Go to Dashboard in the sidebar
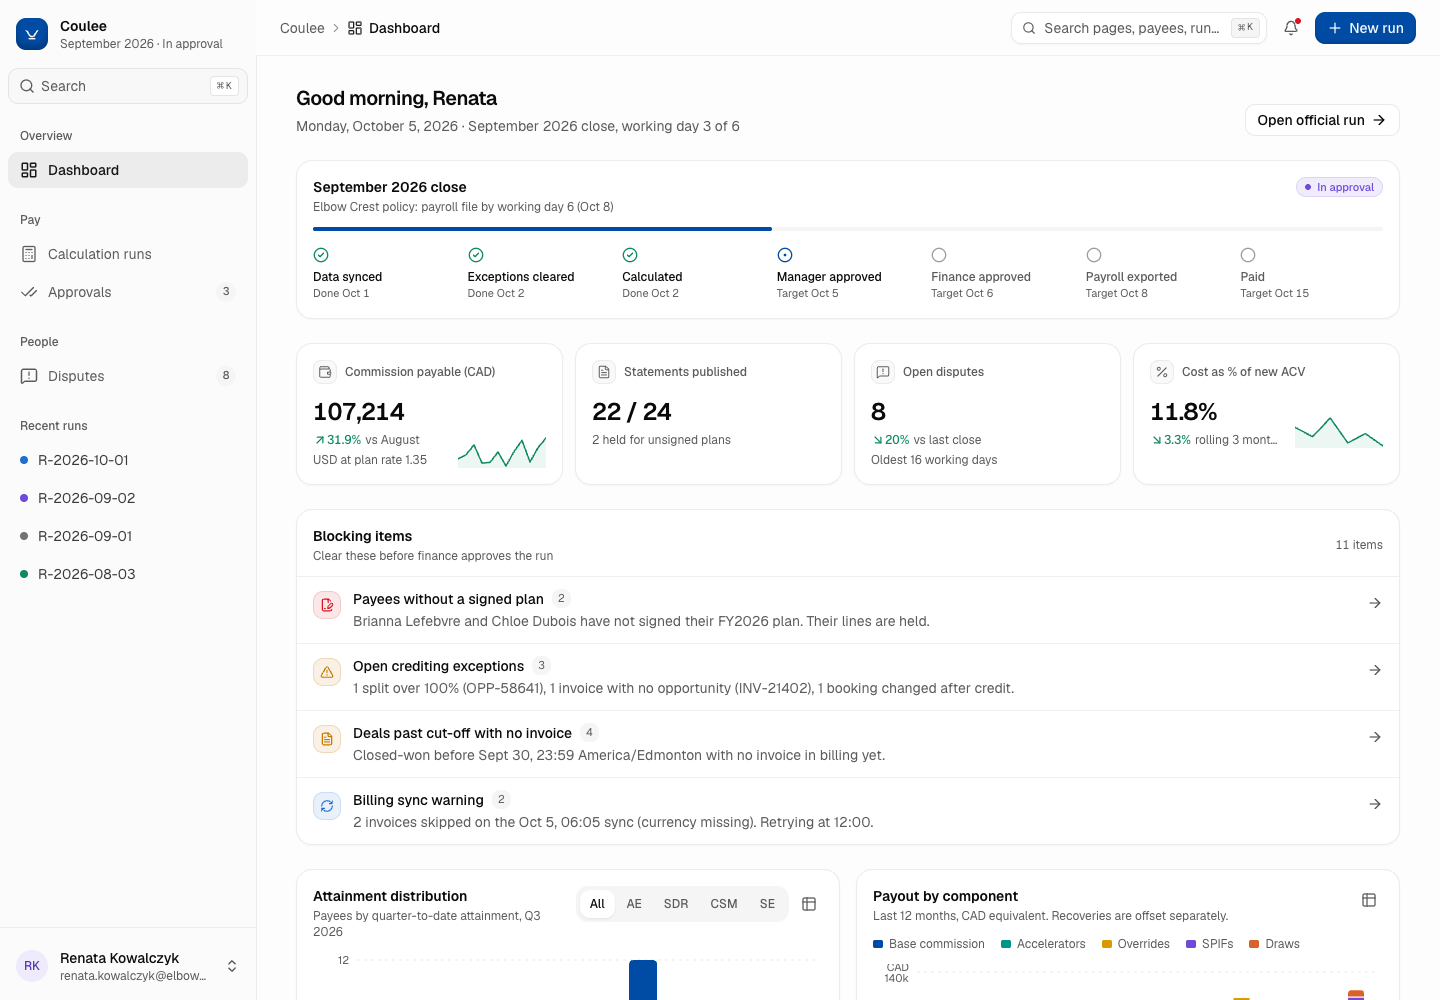 pyautogui.click(x=128, y=170)
